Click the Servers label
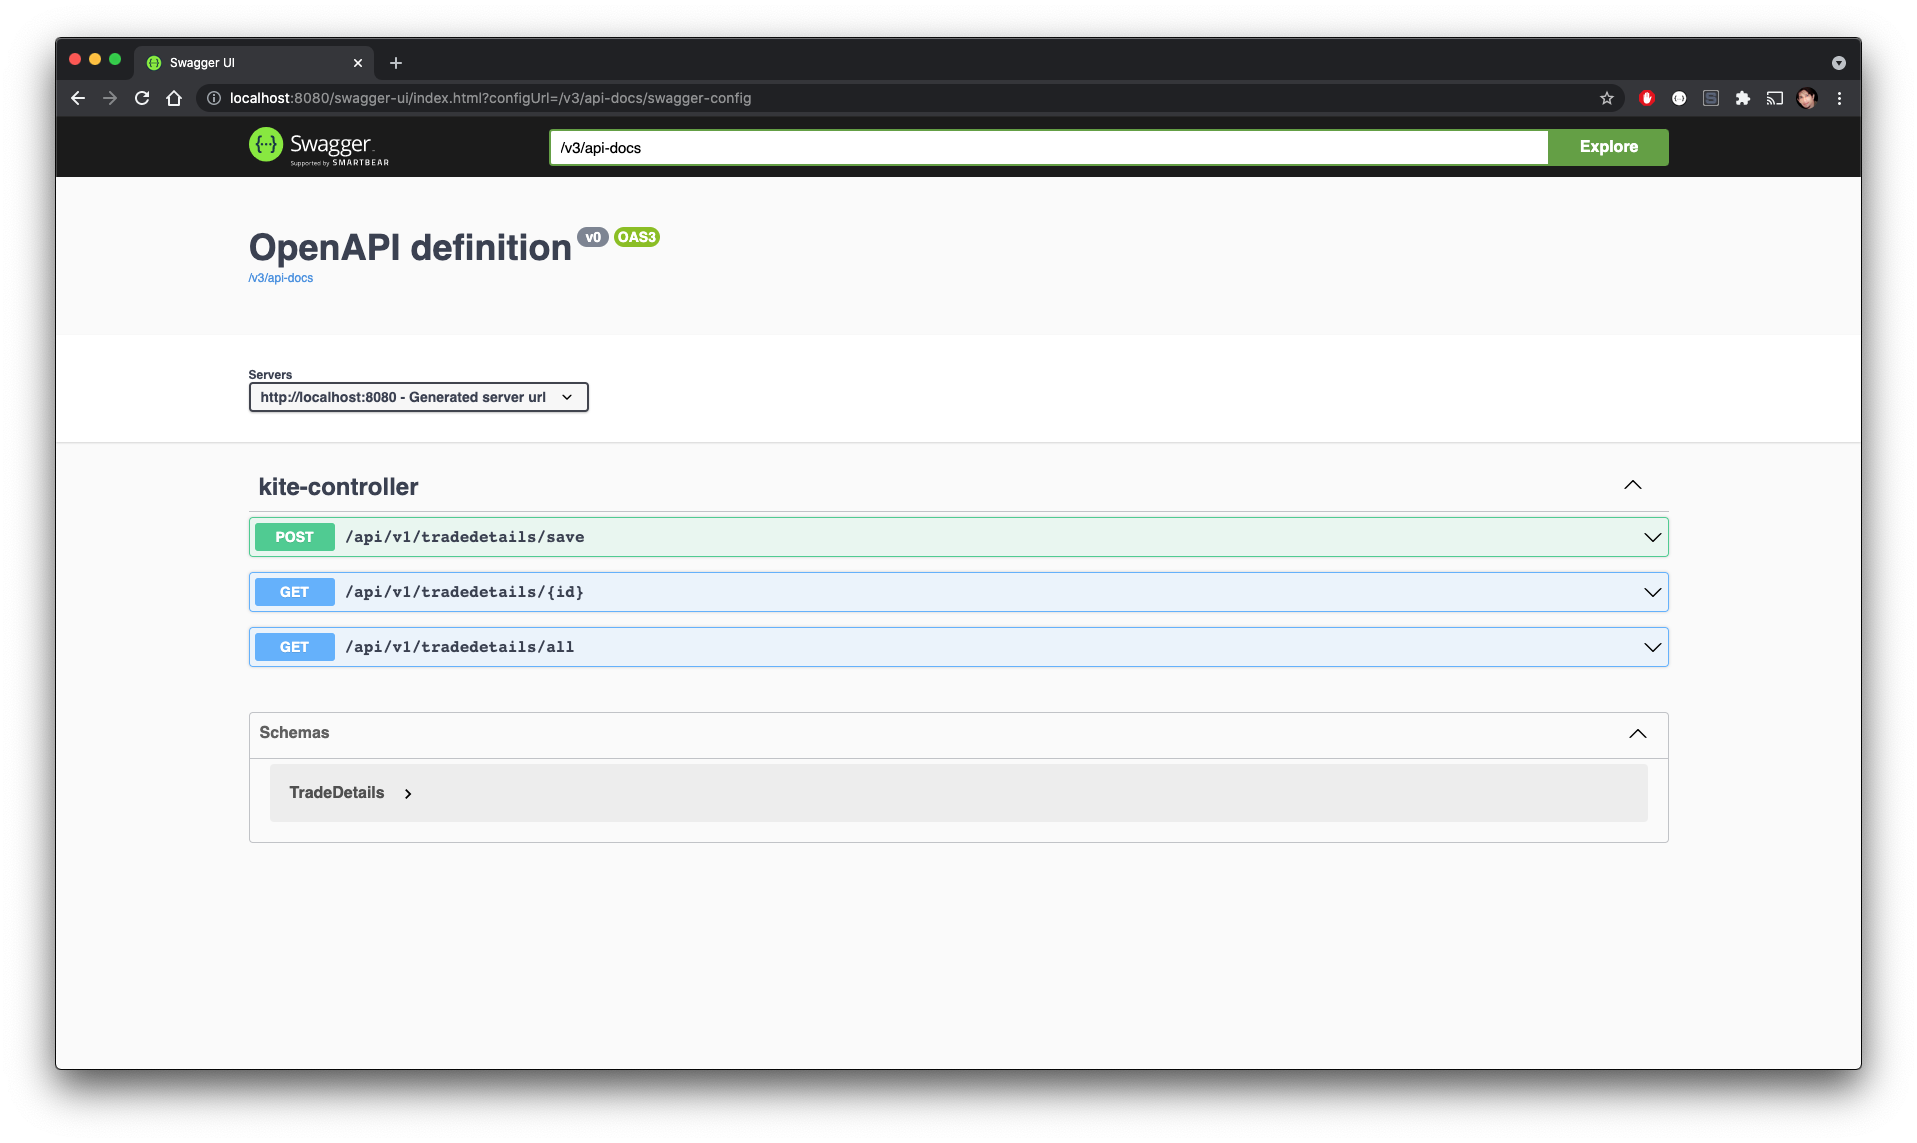The width and height of the screenshot is (1917, 1143). 270,375
